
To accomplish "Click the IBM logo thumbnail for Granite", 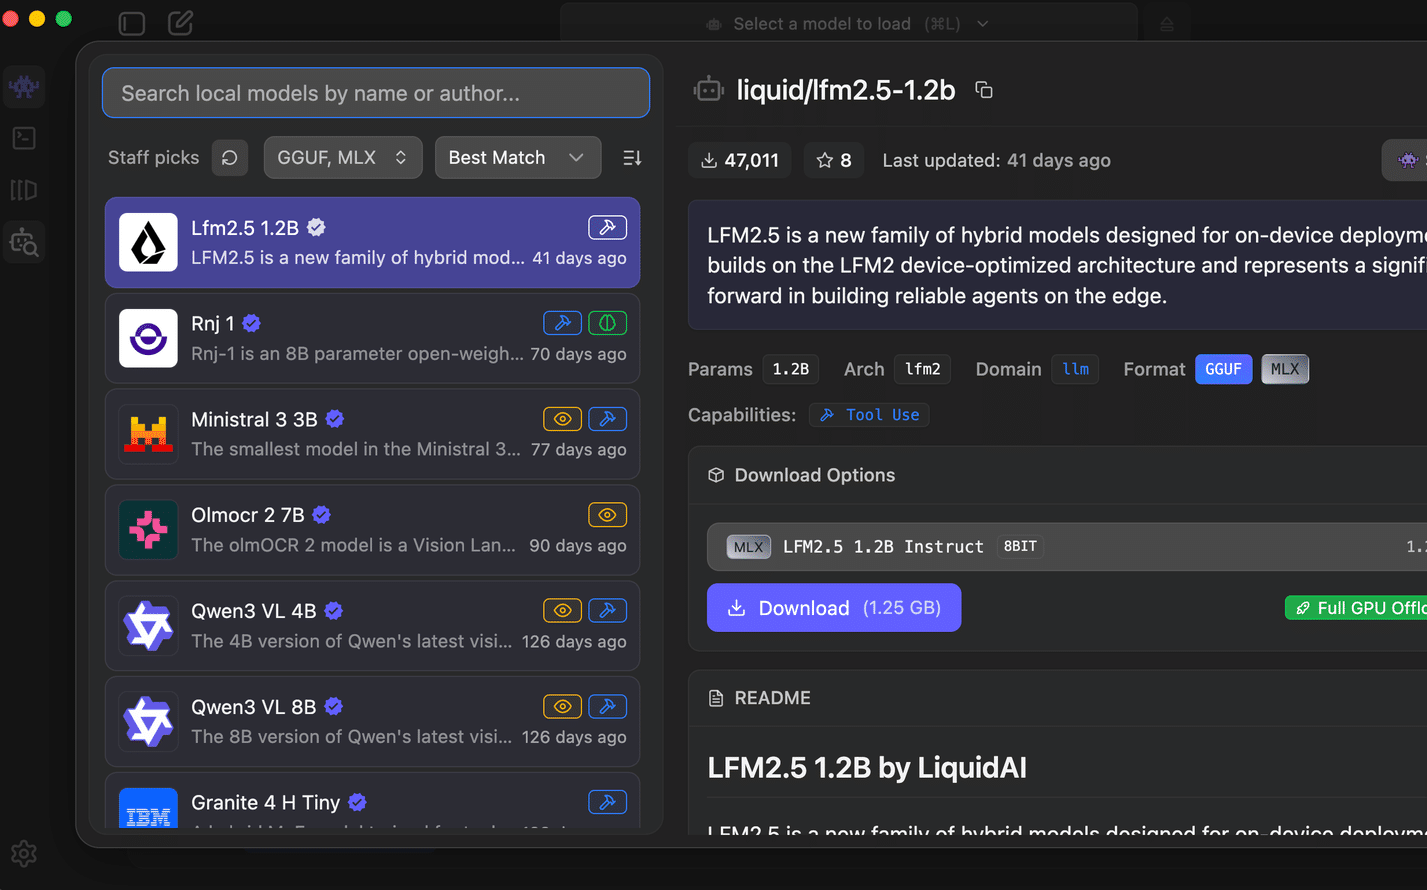I will (x=148, y=809).
